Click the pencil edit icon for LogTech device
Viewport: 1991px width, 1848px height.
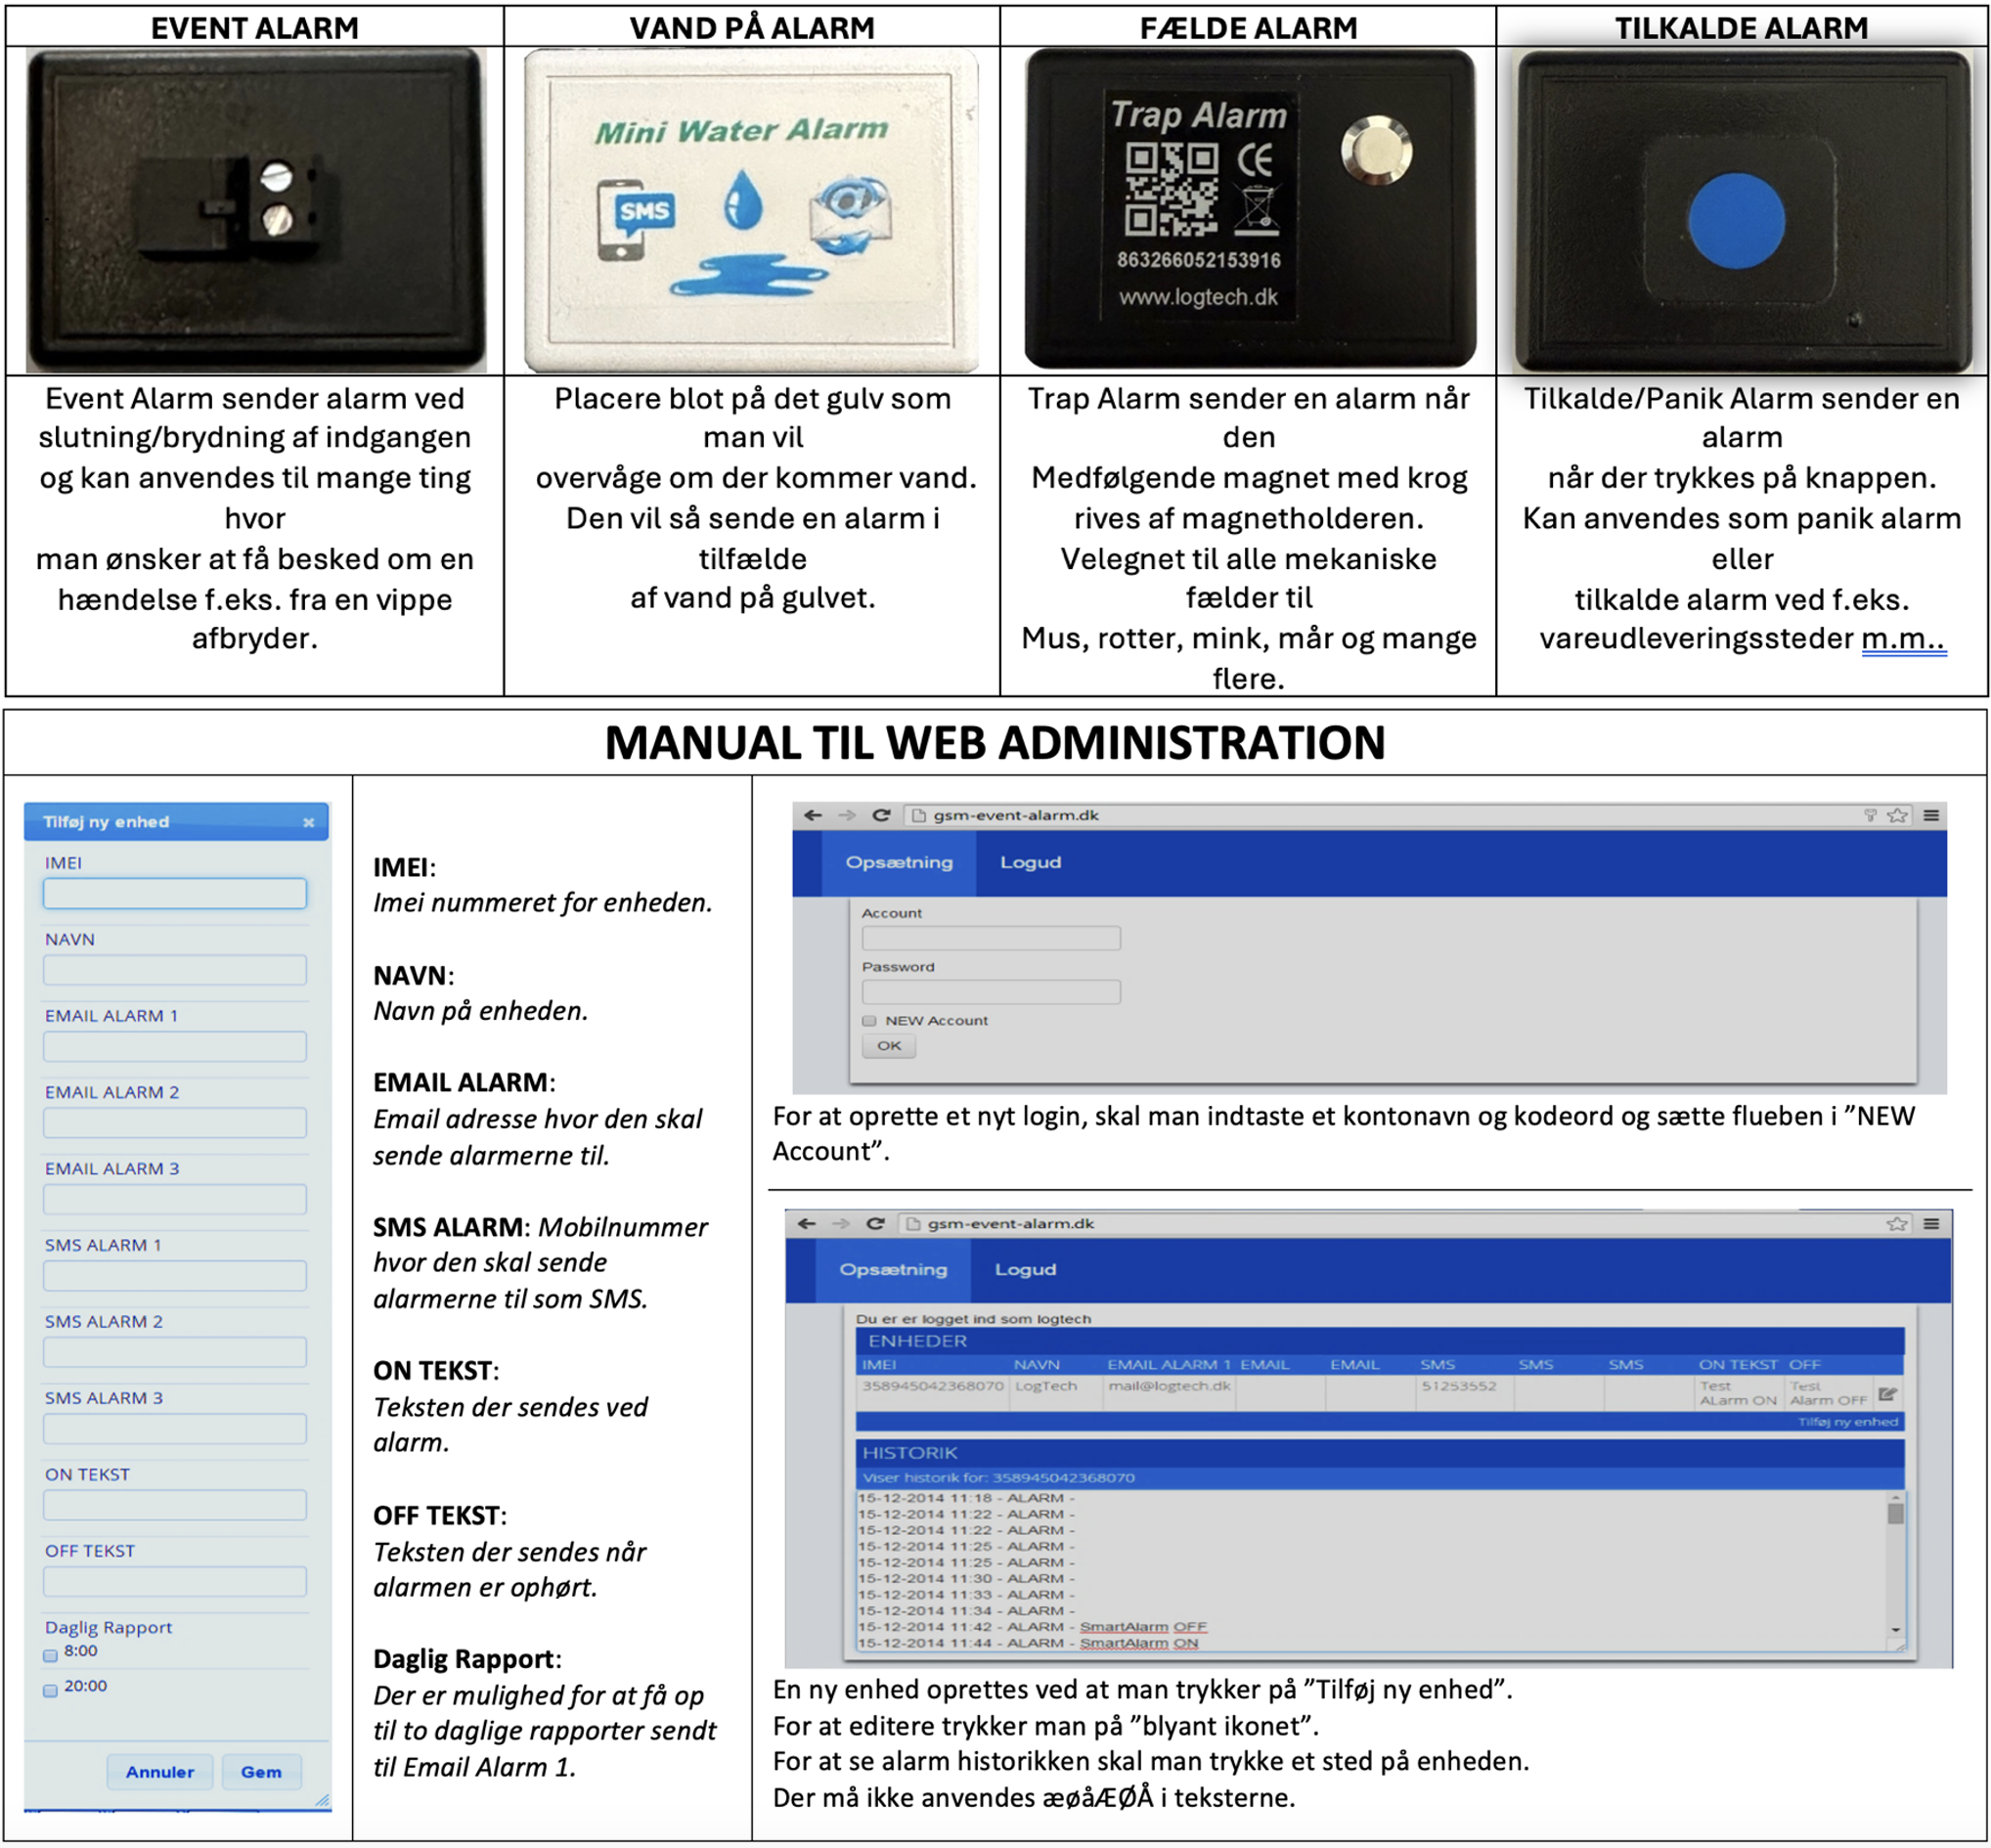[1887, 1394]
